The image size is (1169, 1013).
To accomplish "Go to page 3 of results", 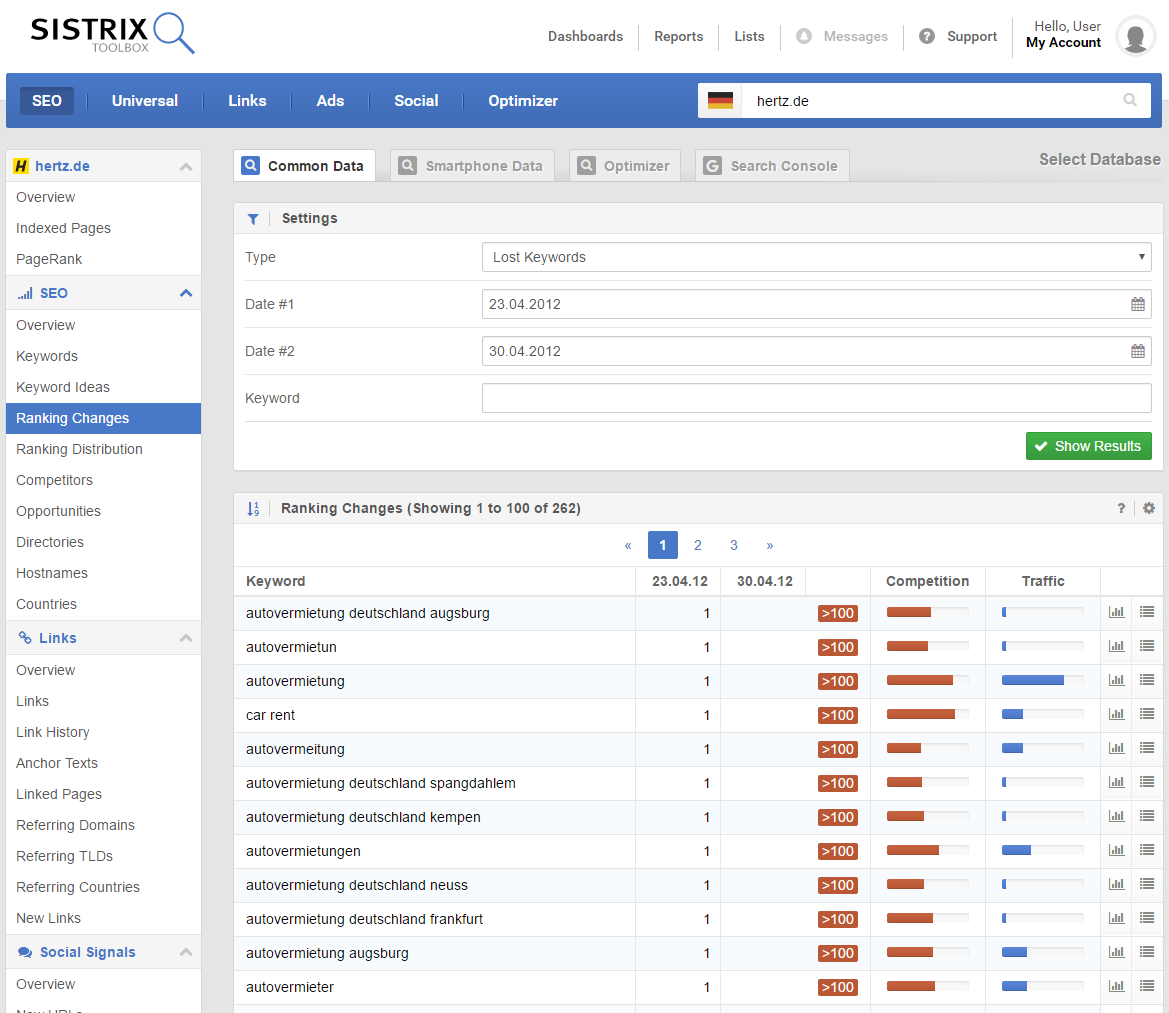I will point(734,545).
